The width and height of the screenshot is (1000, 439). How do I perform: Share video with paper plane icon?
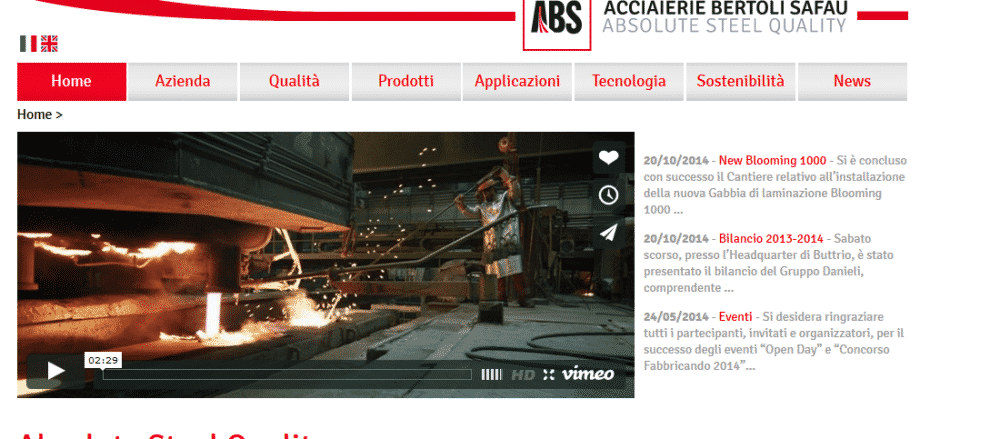point(608,233)
